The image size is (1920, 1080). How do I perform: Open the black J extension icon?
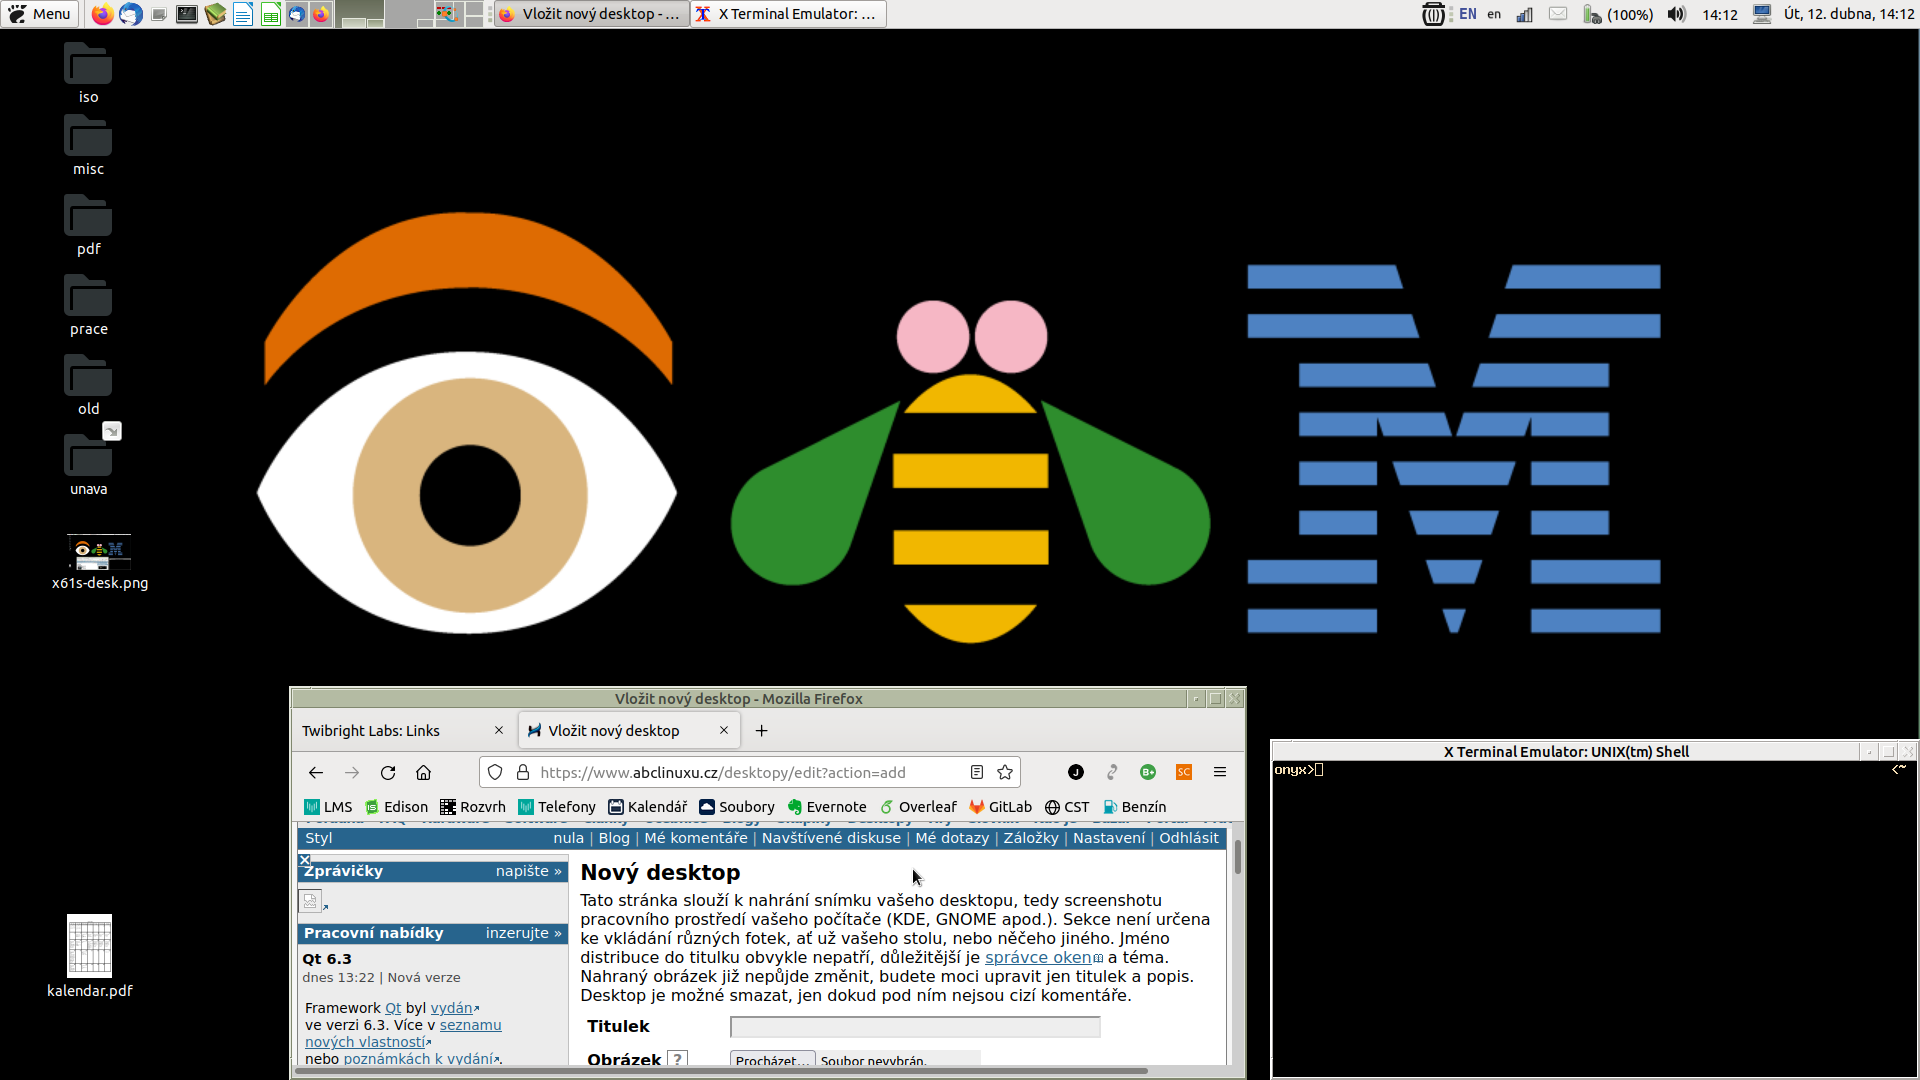(1076, 772)
